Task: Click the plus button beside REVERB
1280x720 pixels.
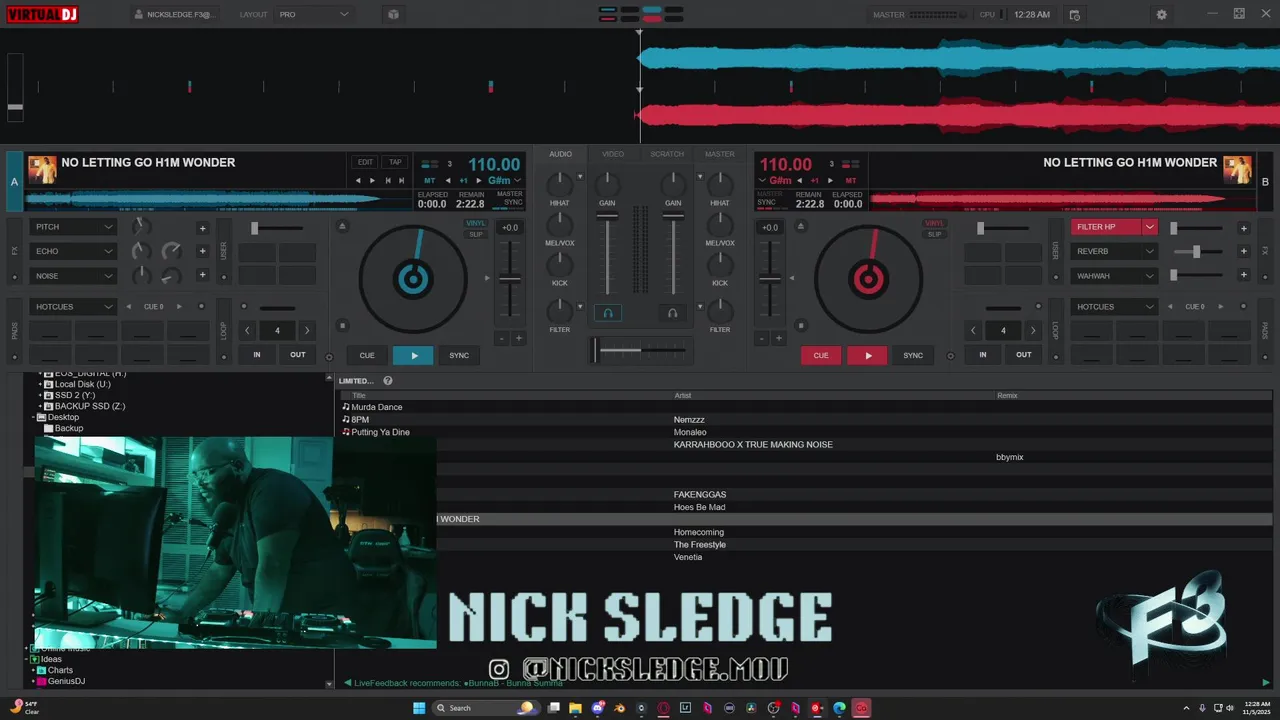Action: (1244, 252)
